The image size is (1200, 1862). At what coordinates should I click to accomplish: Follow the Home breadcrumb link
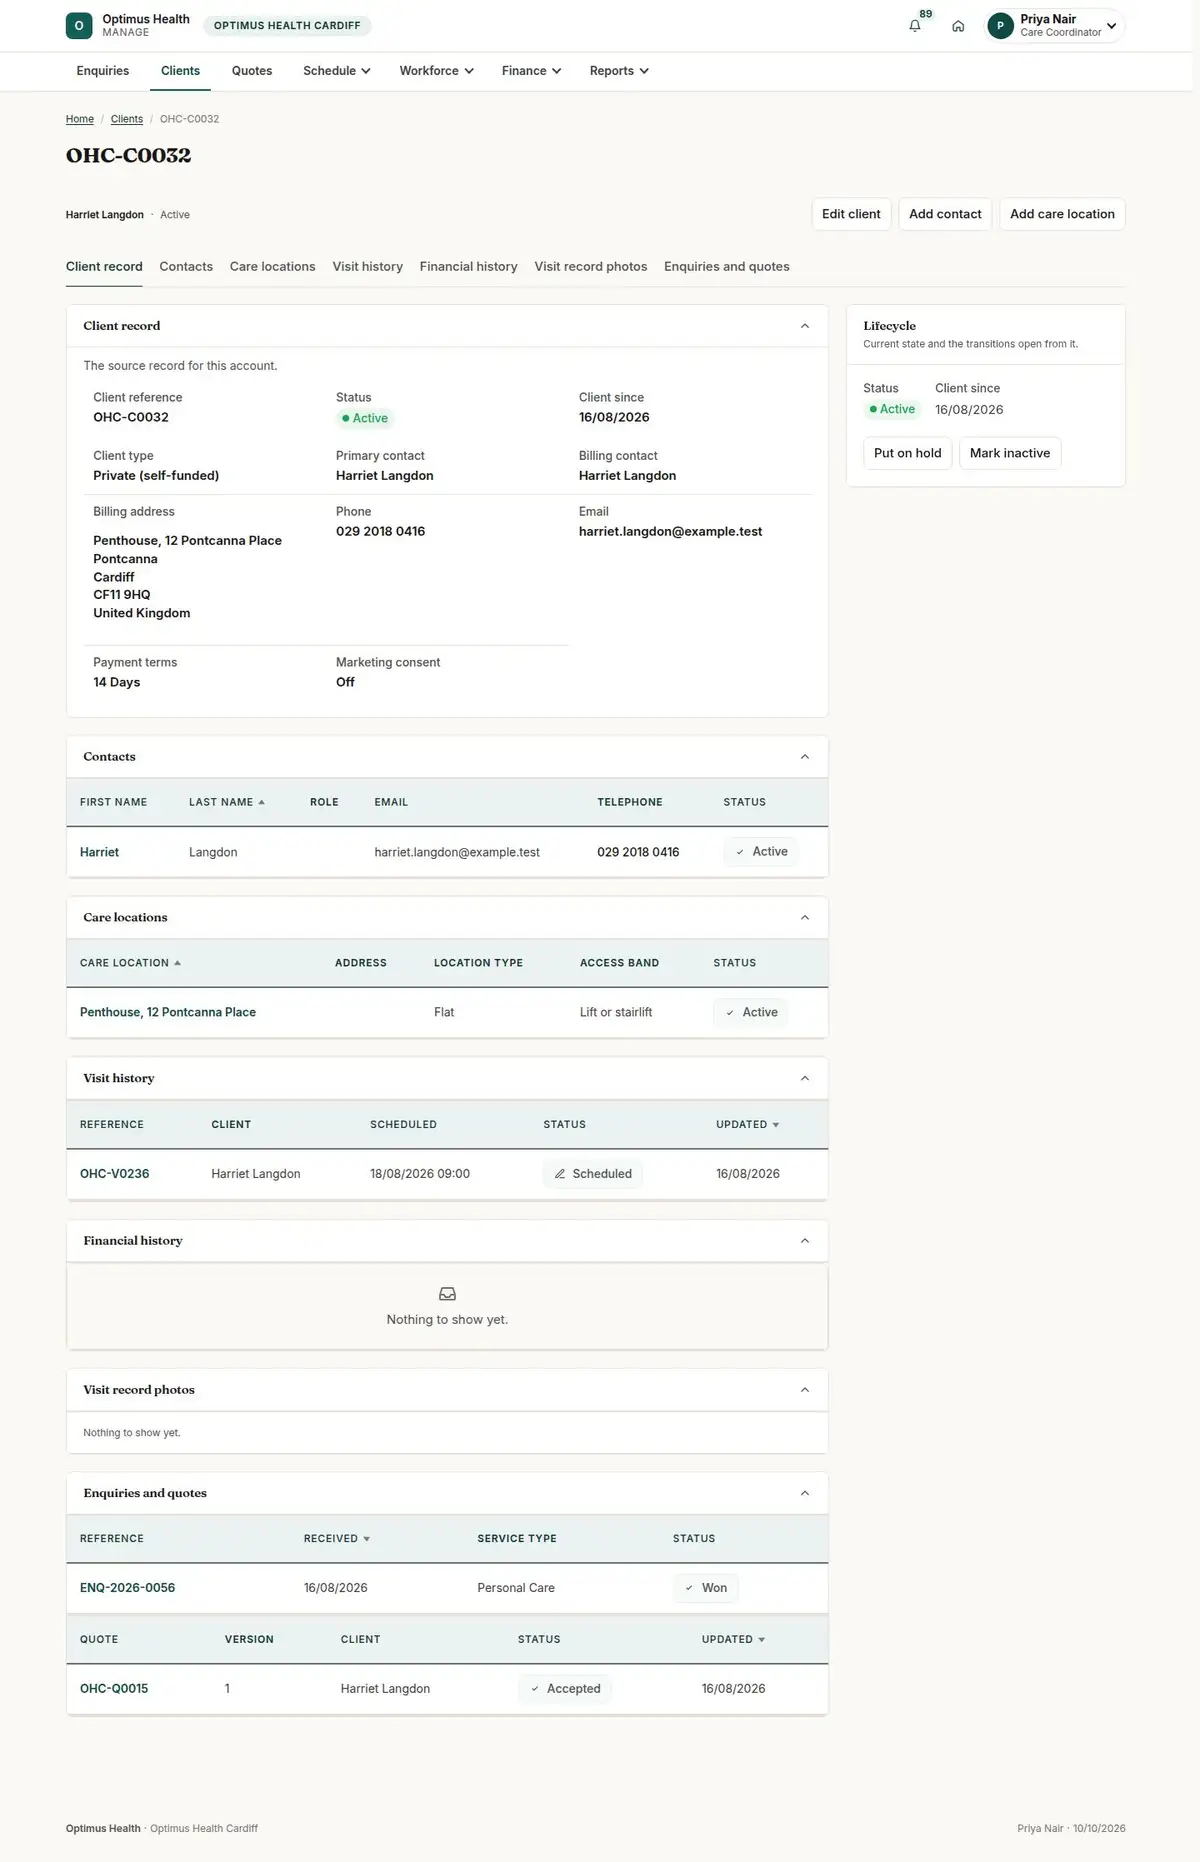[x=80, y=119]
